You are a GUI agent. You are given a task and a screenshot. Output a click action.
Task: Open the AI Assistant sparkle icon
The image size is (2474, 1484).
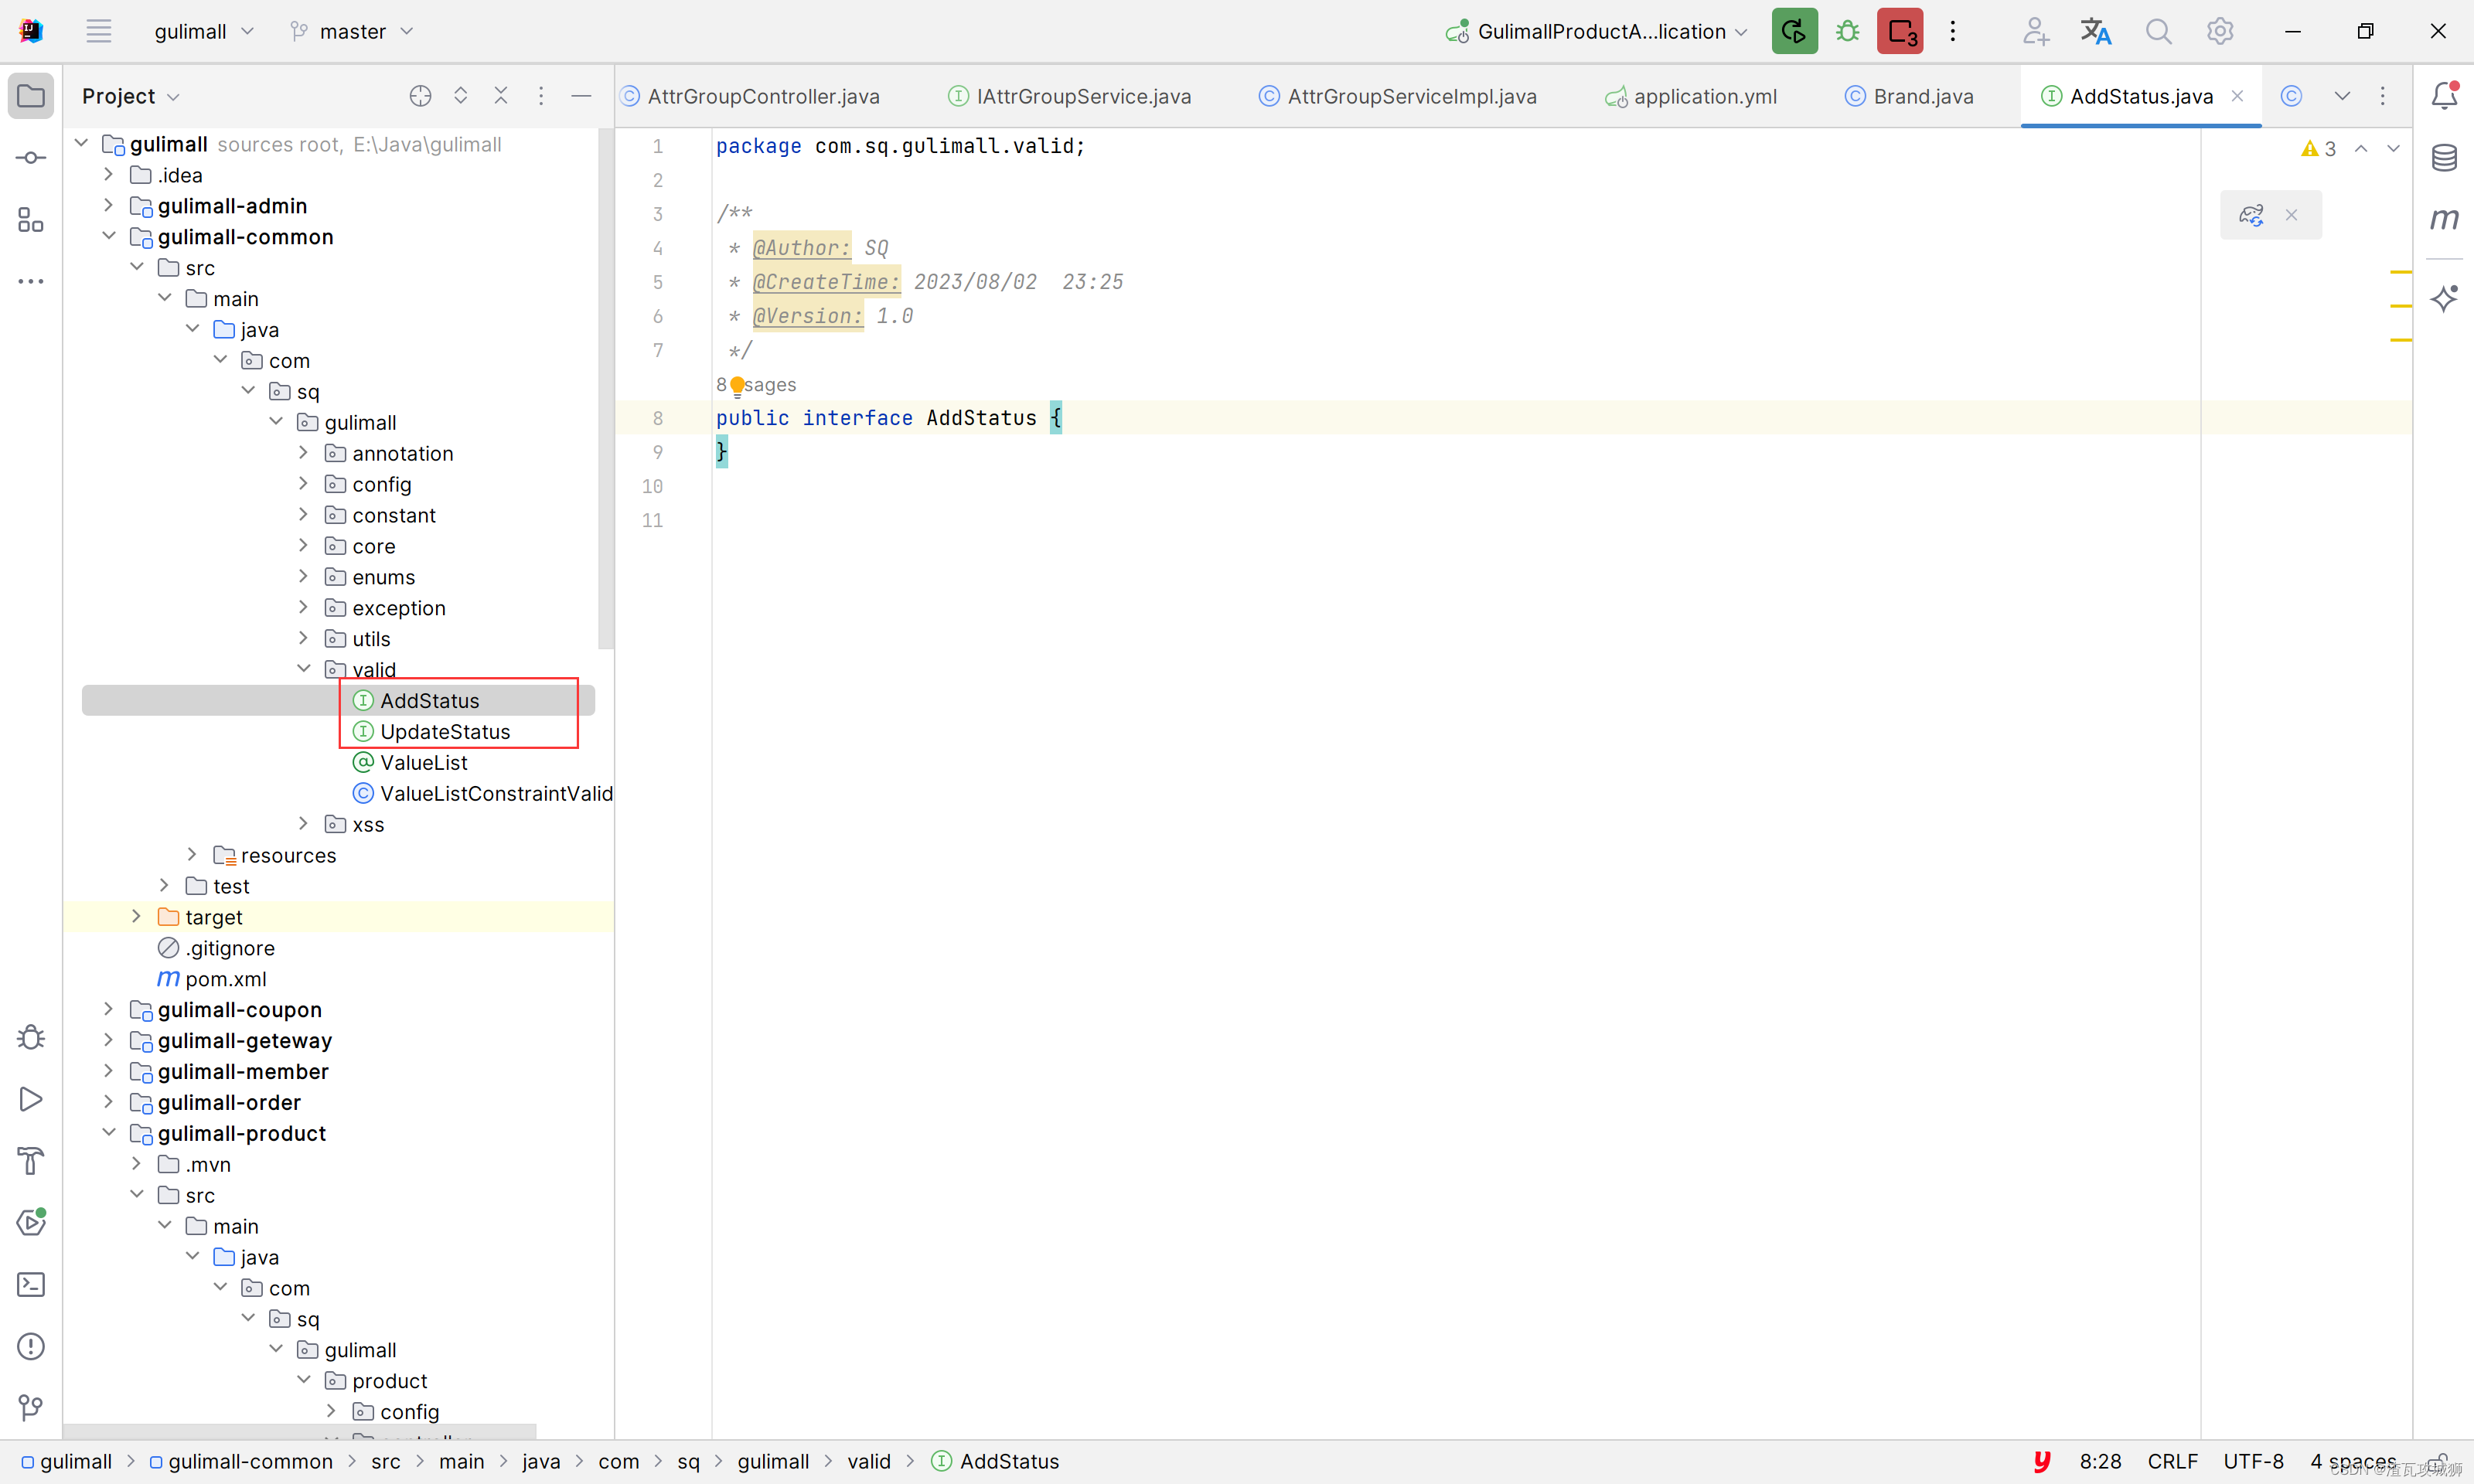pyautogui.click(x=2443, y=298)
